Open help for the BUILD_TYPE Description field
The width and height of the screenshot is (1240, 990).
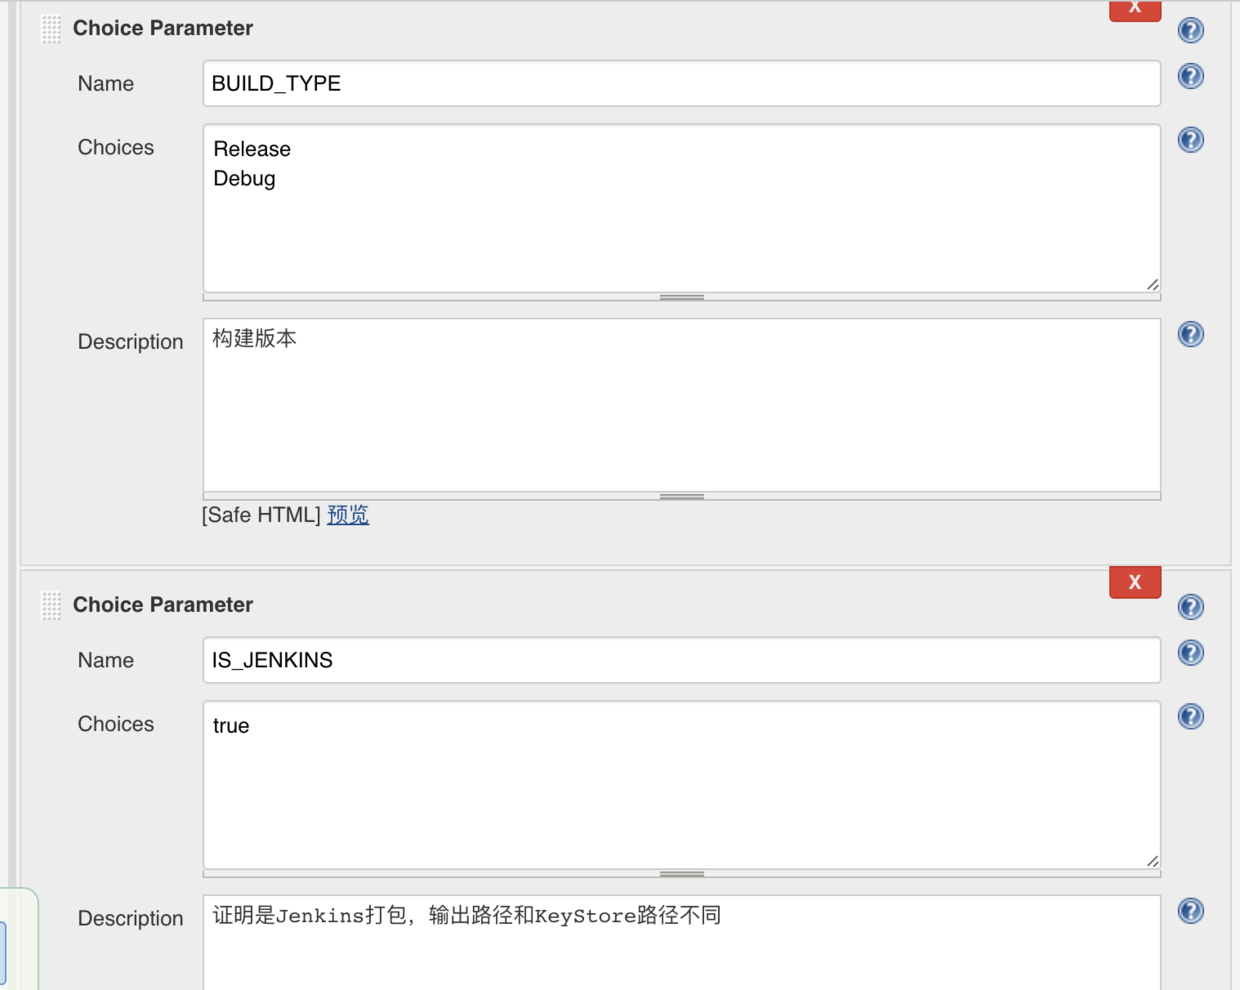[x=1190, y=334]
